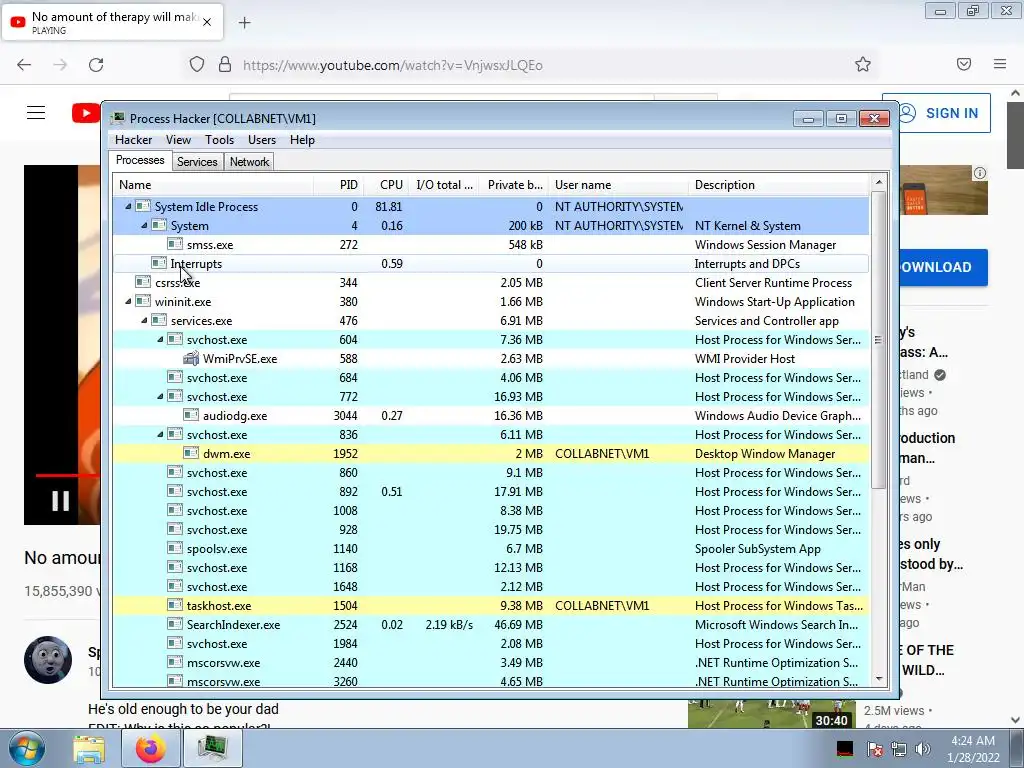Reload the YouTube page
Screen dimensions: 1024x768
click(x=96, y=65)
